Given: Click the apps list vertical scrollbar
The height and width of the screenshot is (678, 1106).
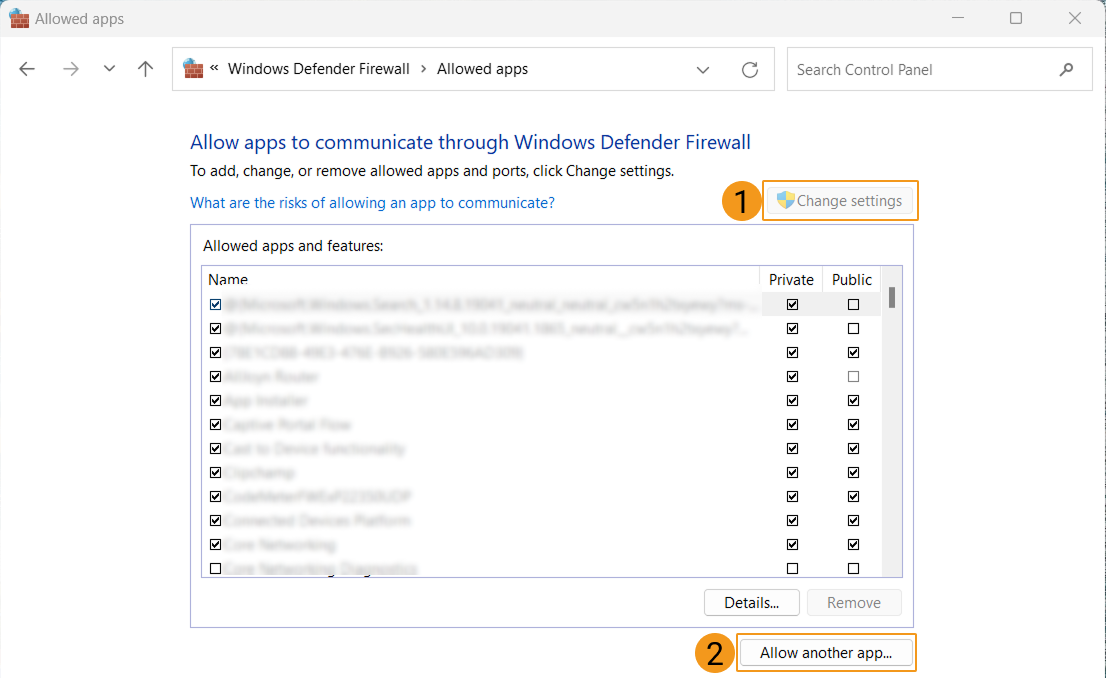Looking at the screenshot, I should 891,420.
